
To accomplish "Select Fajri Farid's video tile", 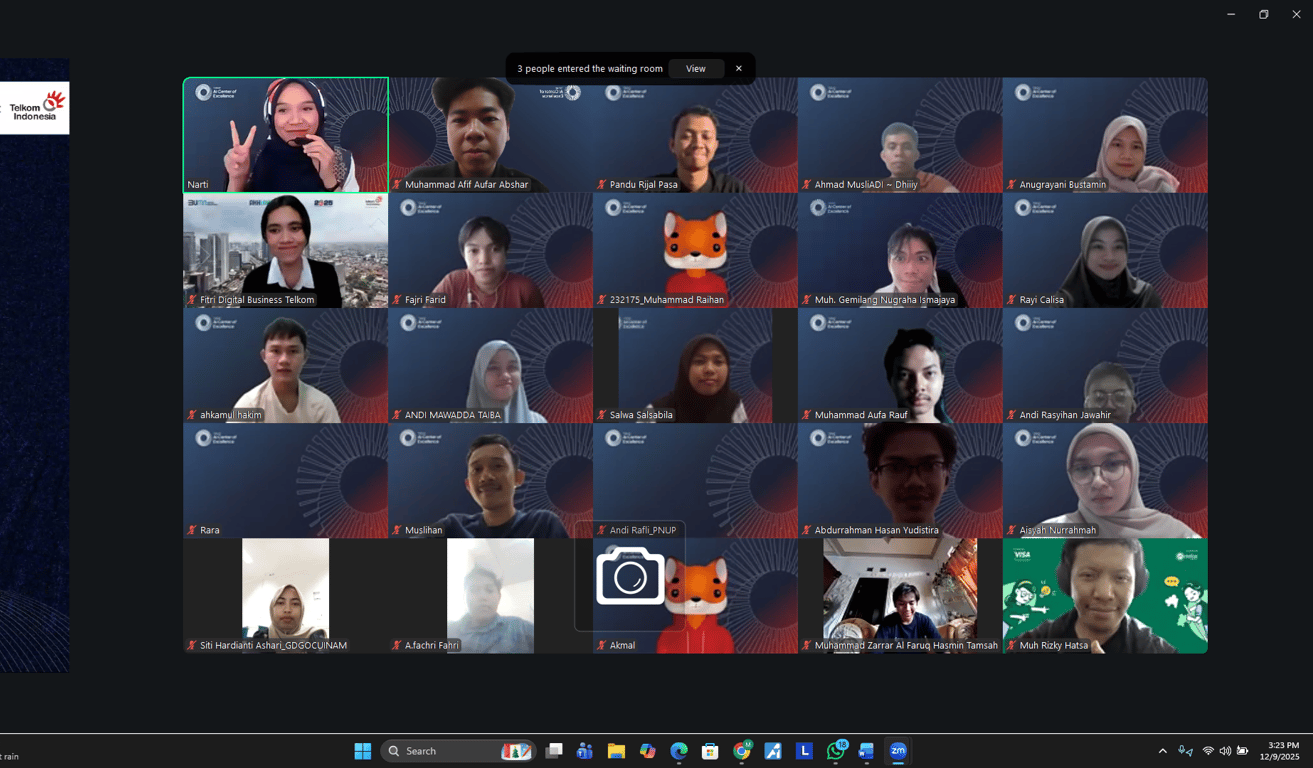I will pyautogui.click(x=490, y=250).
